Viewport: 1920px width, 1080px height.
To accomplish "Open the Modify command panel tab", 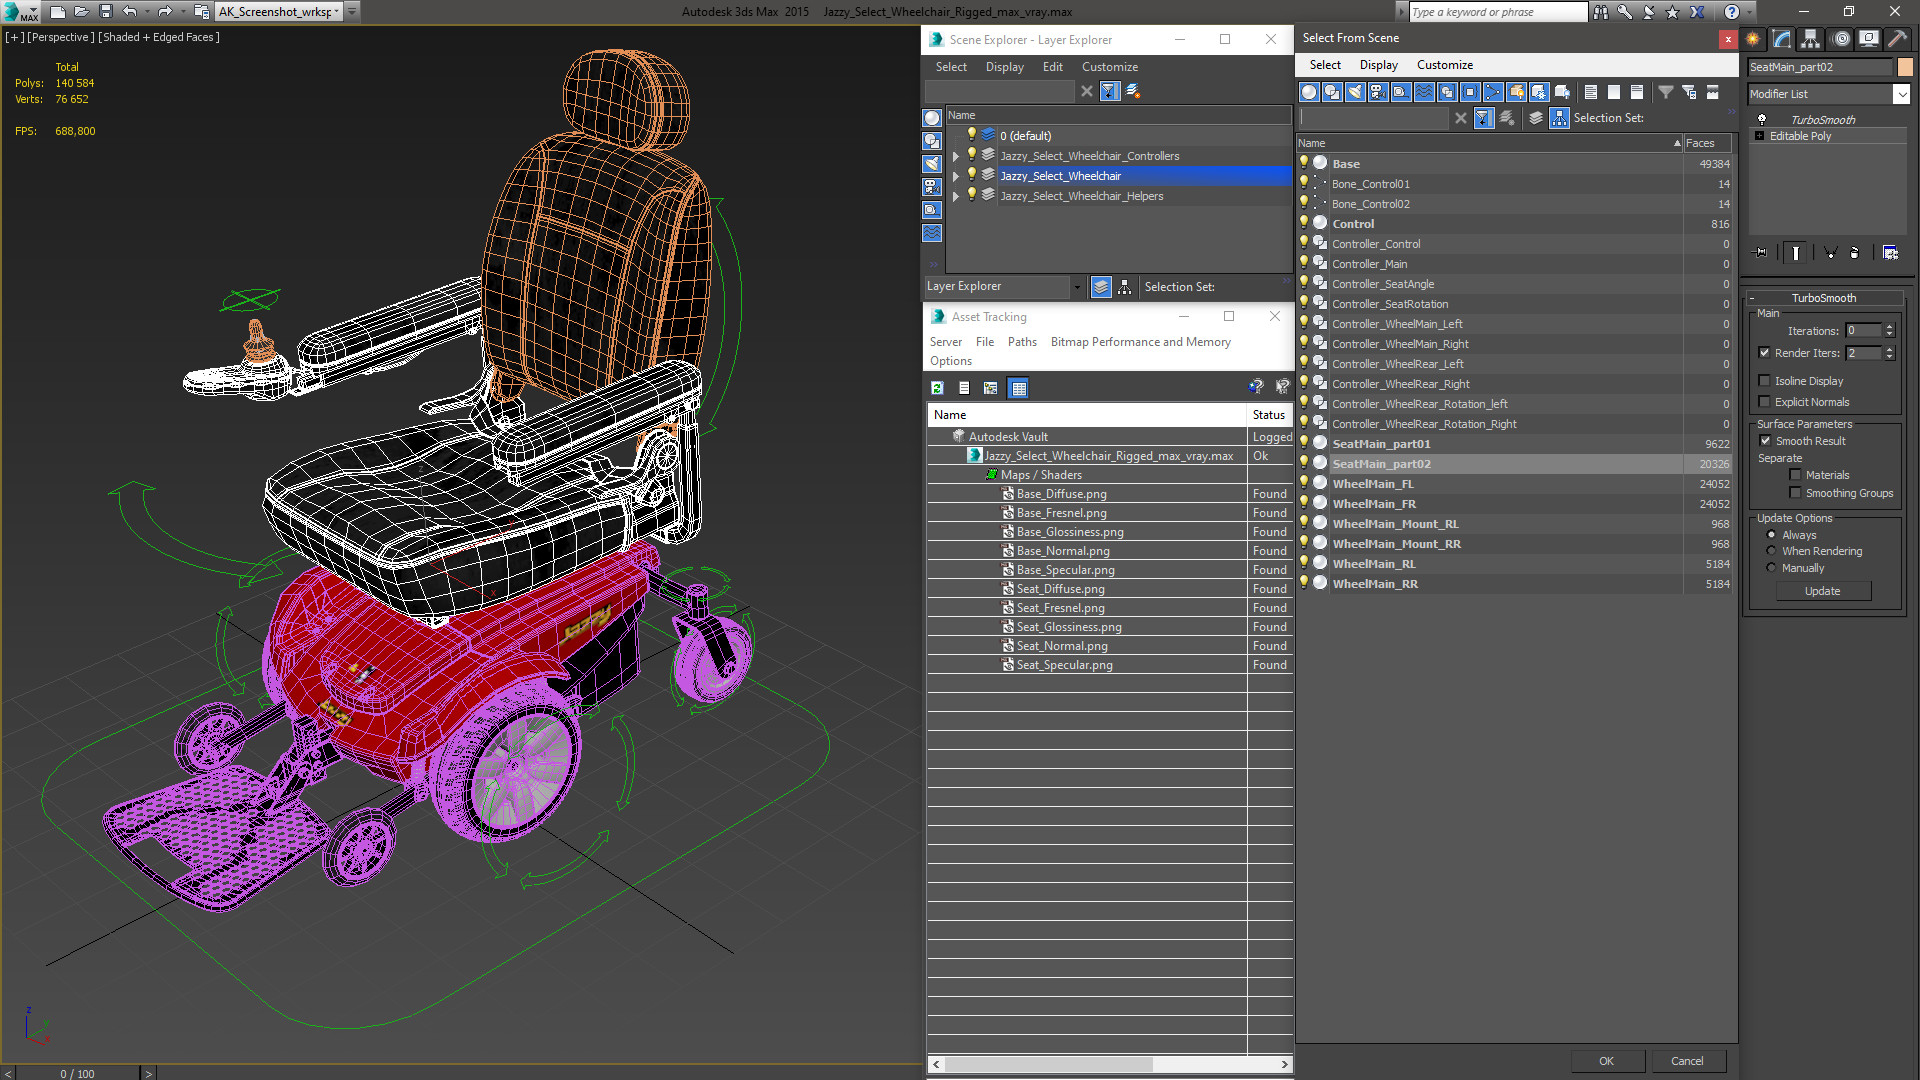I will click(1782, 39).
